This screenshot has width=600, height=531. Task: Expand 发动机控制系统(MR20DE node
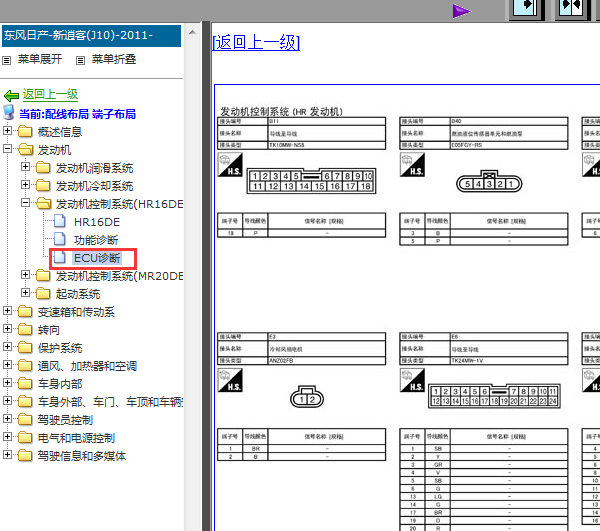25,274
